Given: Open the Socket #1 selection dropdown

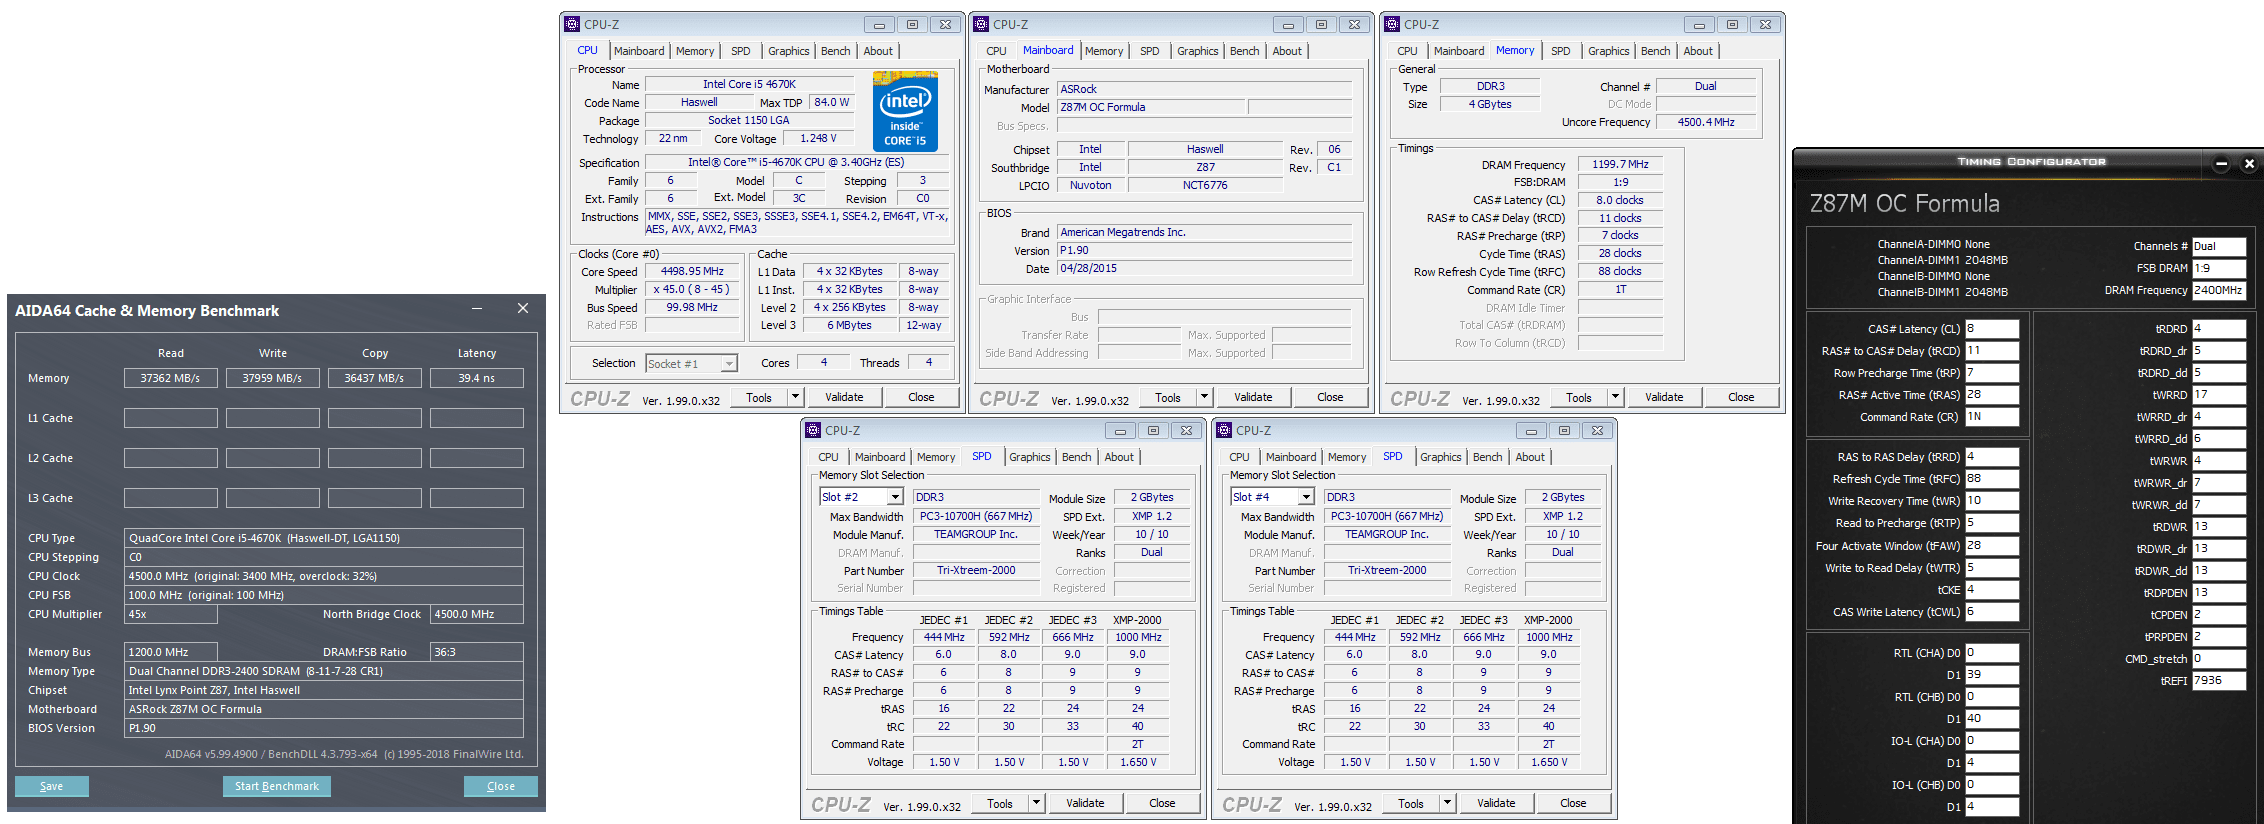Looking at the screenshot, I should point(729,364).
